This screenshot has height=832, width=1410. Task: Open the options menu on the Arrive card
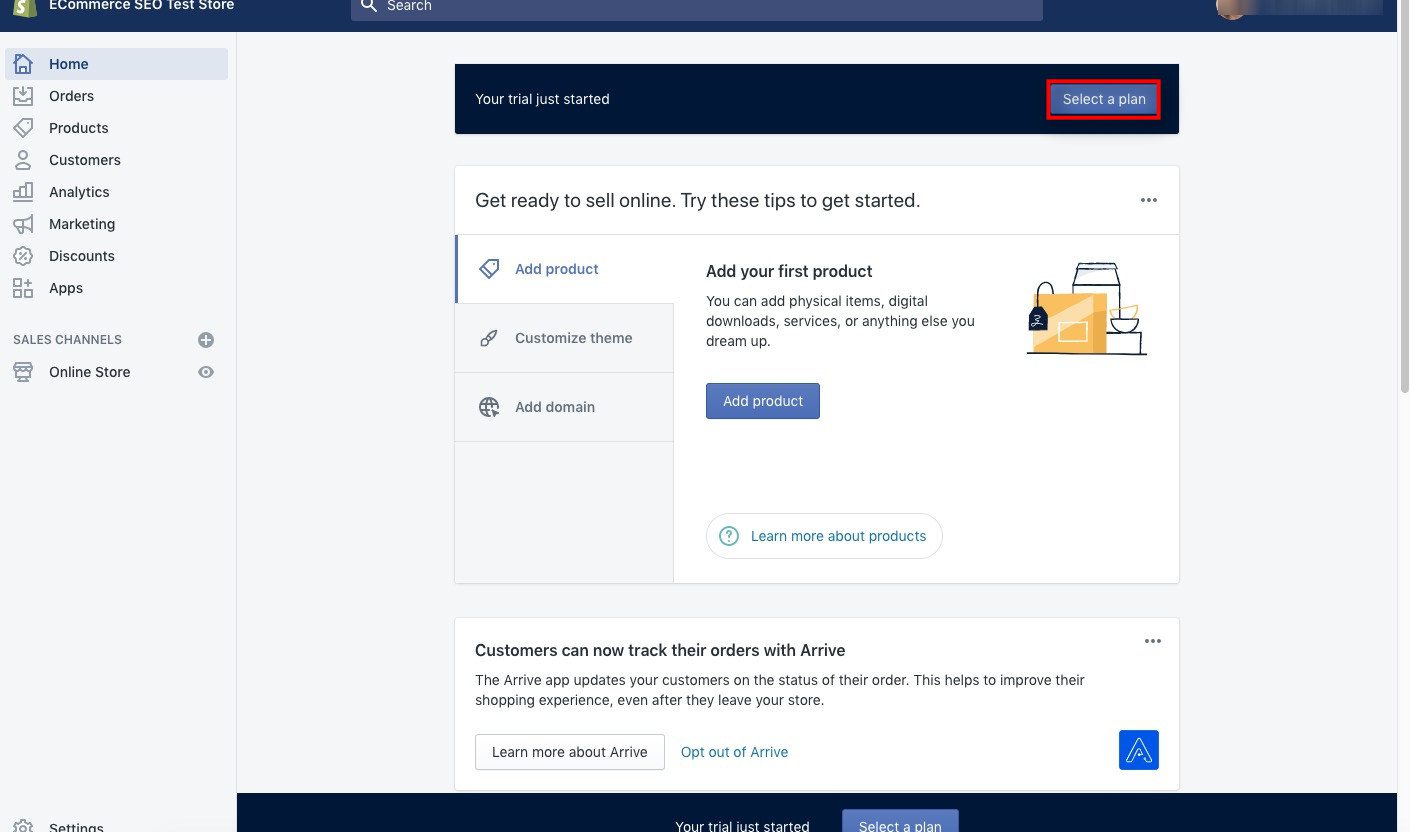point(1152,640)
